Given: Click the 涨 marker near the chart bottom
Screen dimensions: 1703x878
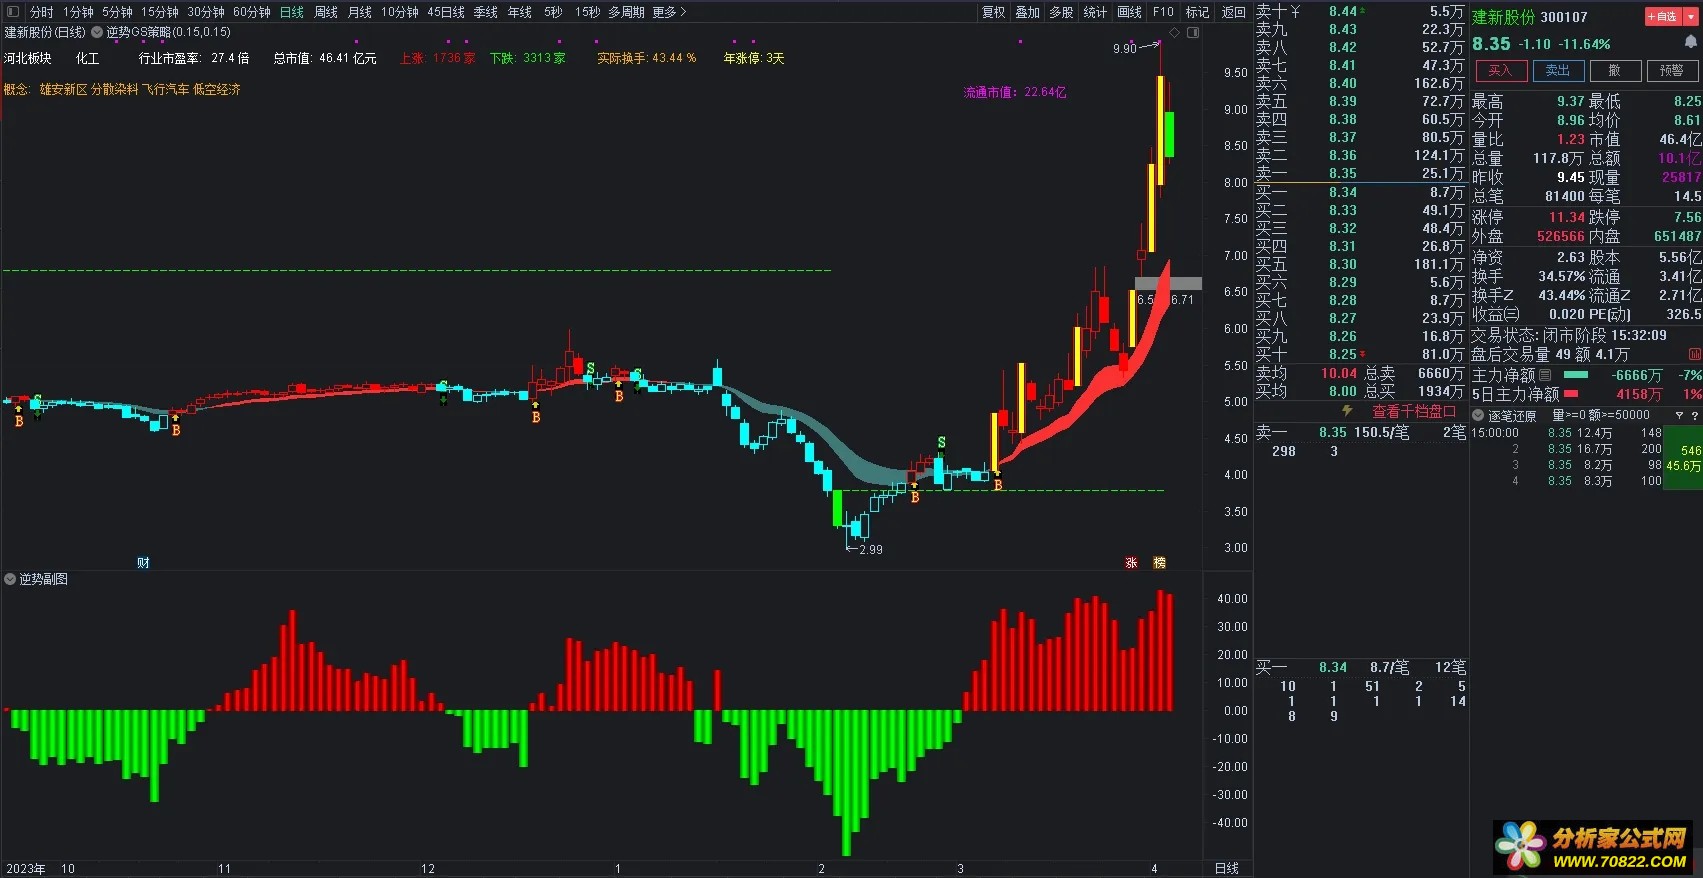Looking at the screenshot, I should [x=1131, y=563].
